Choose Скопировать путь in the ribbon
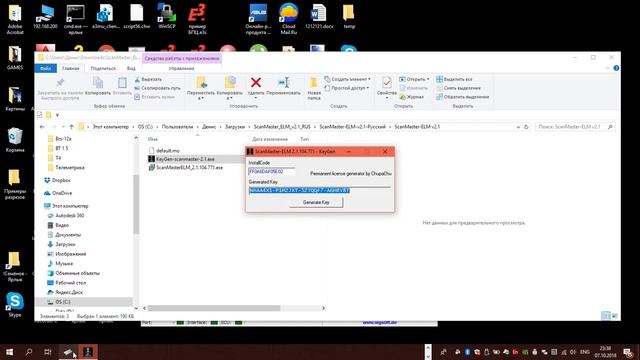 pyautogui.click(x=158, y=88)
